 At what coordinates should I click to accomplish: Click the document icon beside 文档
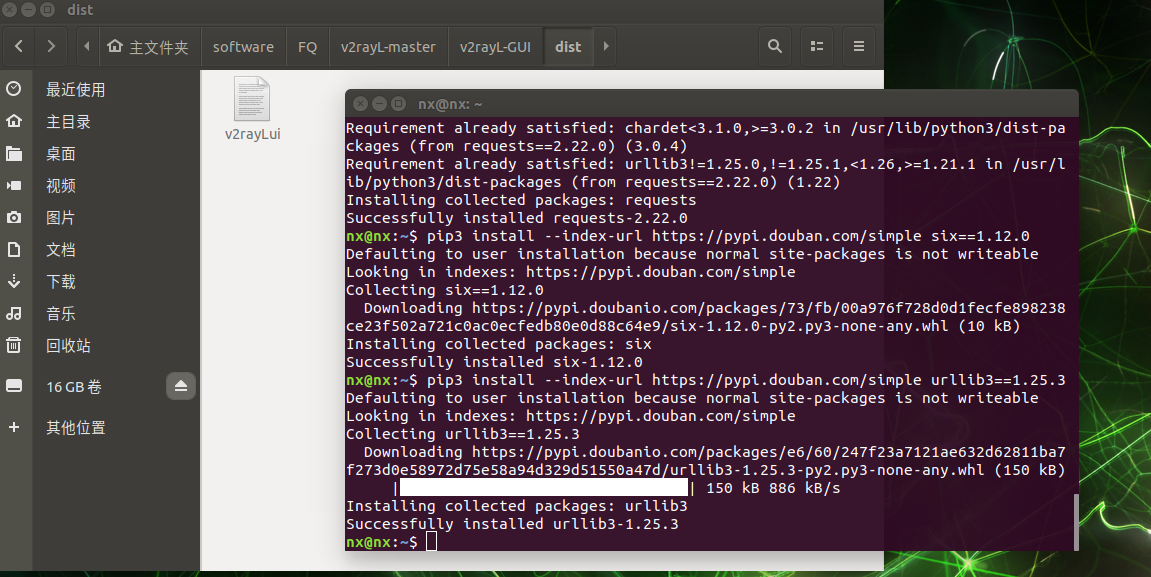click(13, 250)
